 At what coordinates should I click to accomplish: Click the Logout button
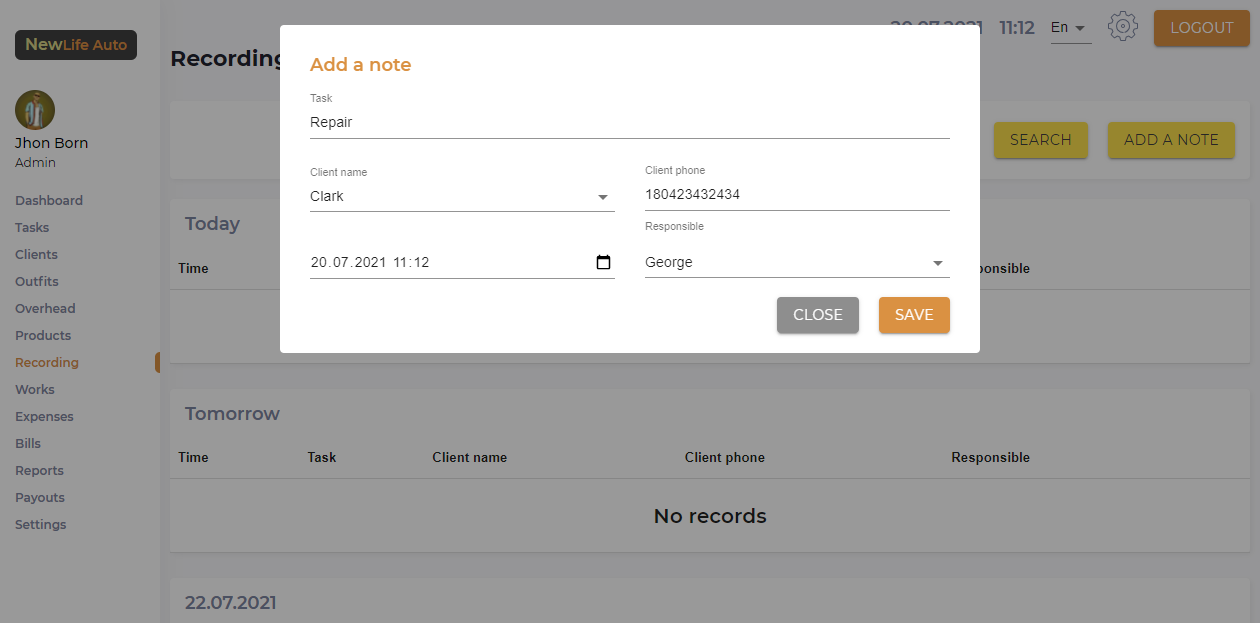tap(1201, 28)
